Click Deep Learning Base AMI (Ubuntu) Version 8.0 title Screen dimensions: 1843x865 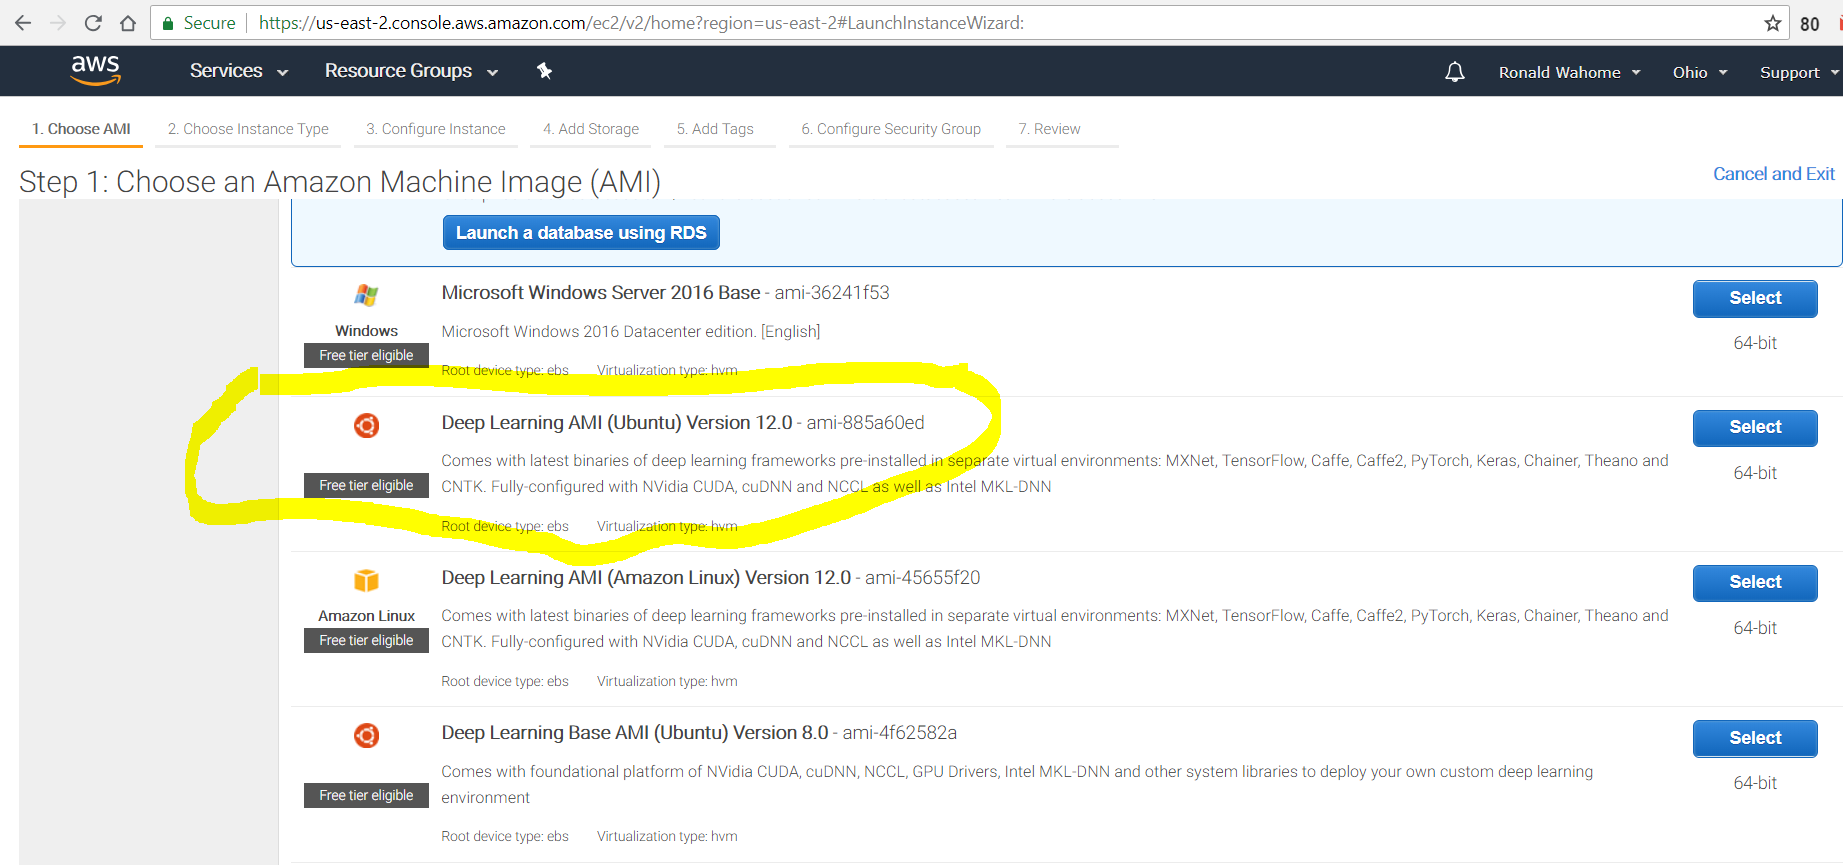click(x=635, y=733)
